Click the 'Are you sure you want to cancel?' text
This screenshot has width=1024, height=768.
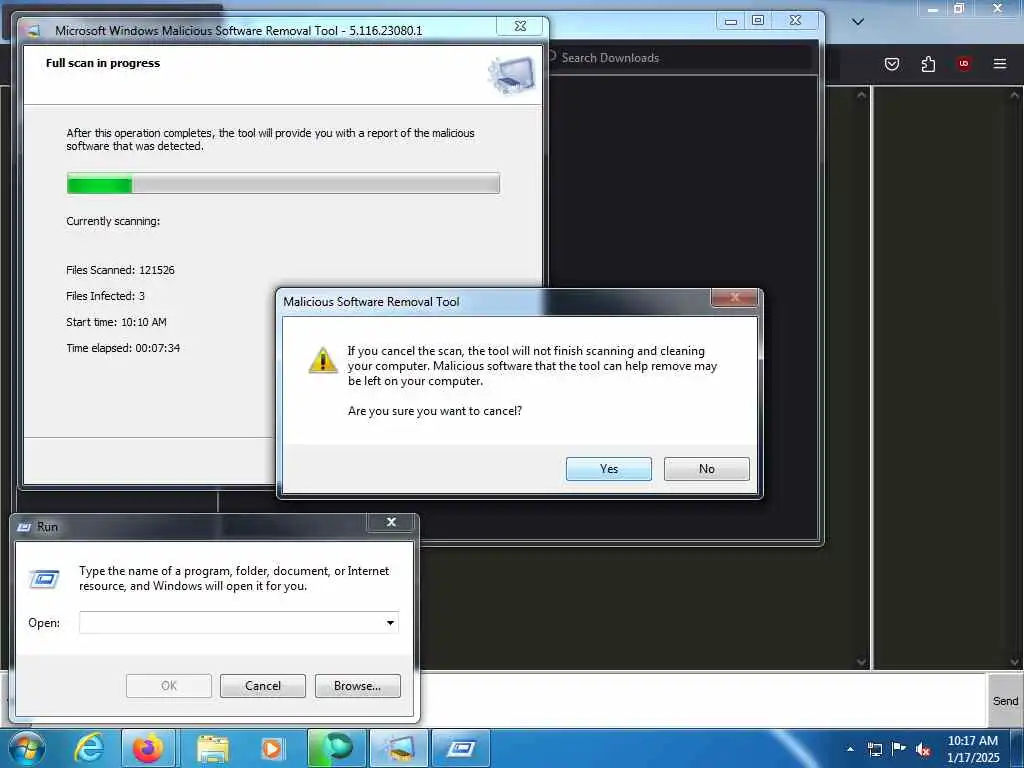click(x=435, y=411)
